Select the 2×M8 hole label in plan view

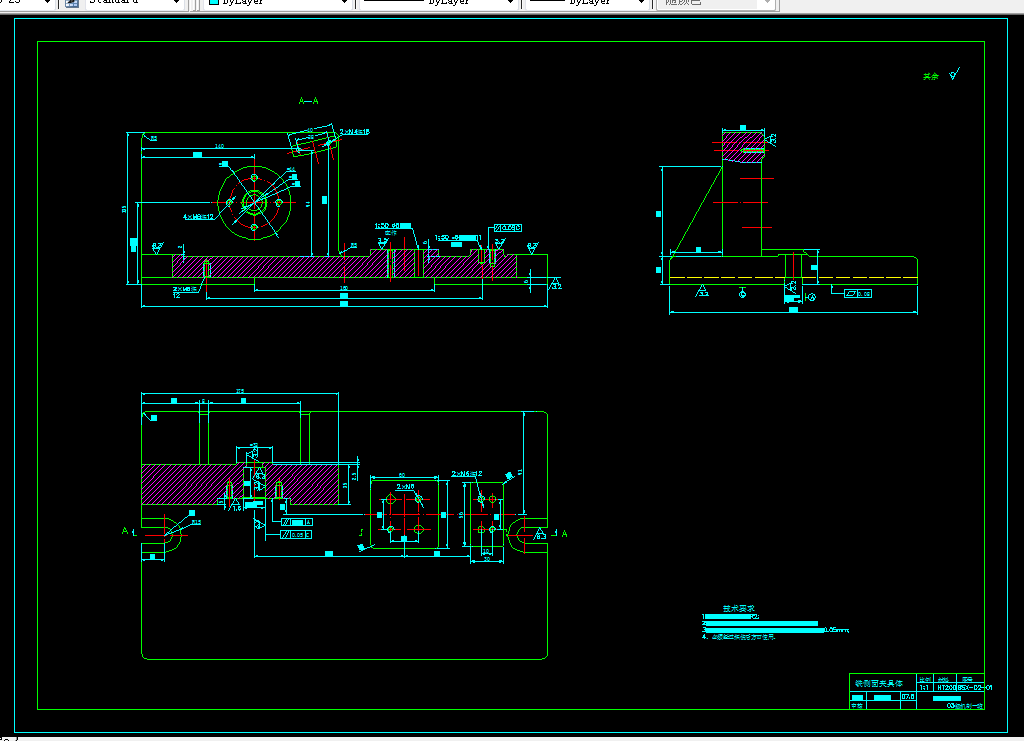click(405, 487)
